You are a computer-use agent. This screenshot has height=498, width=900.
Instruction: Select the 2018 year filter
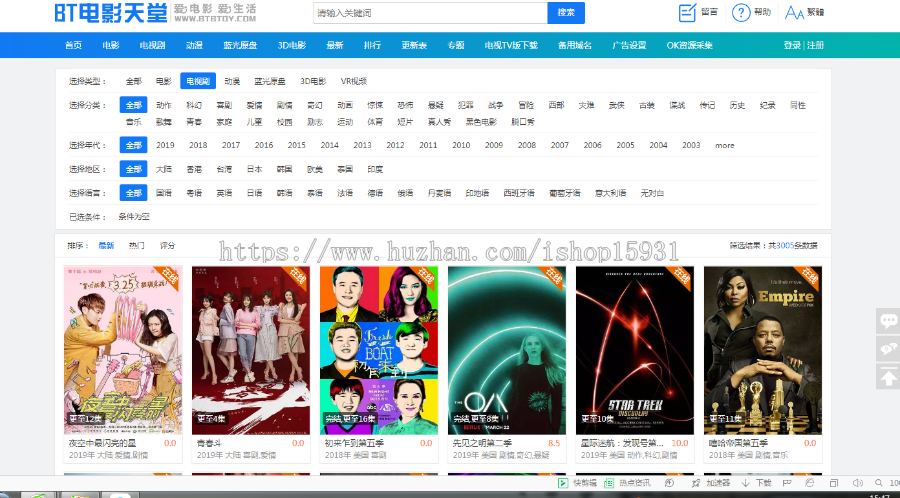point(198,145)
